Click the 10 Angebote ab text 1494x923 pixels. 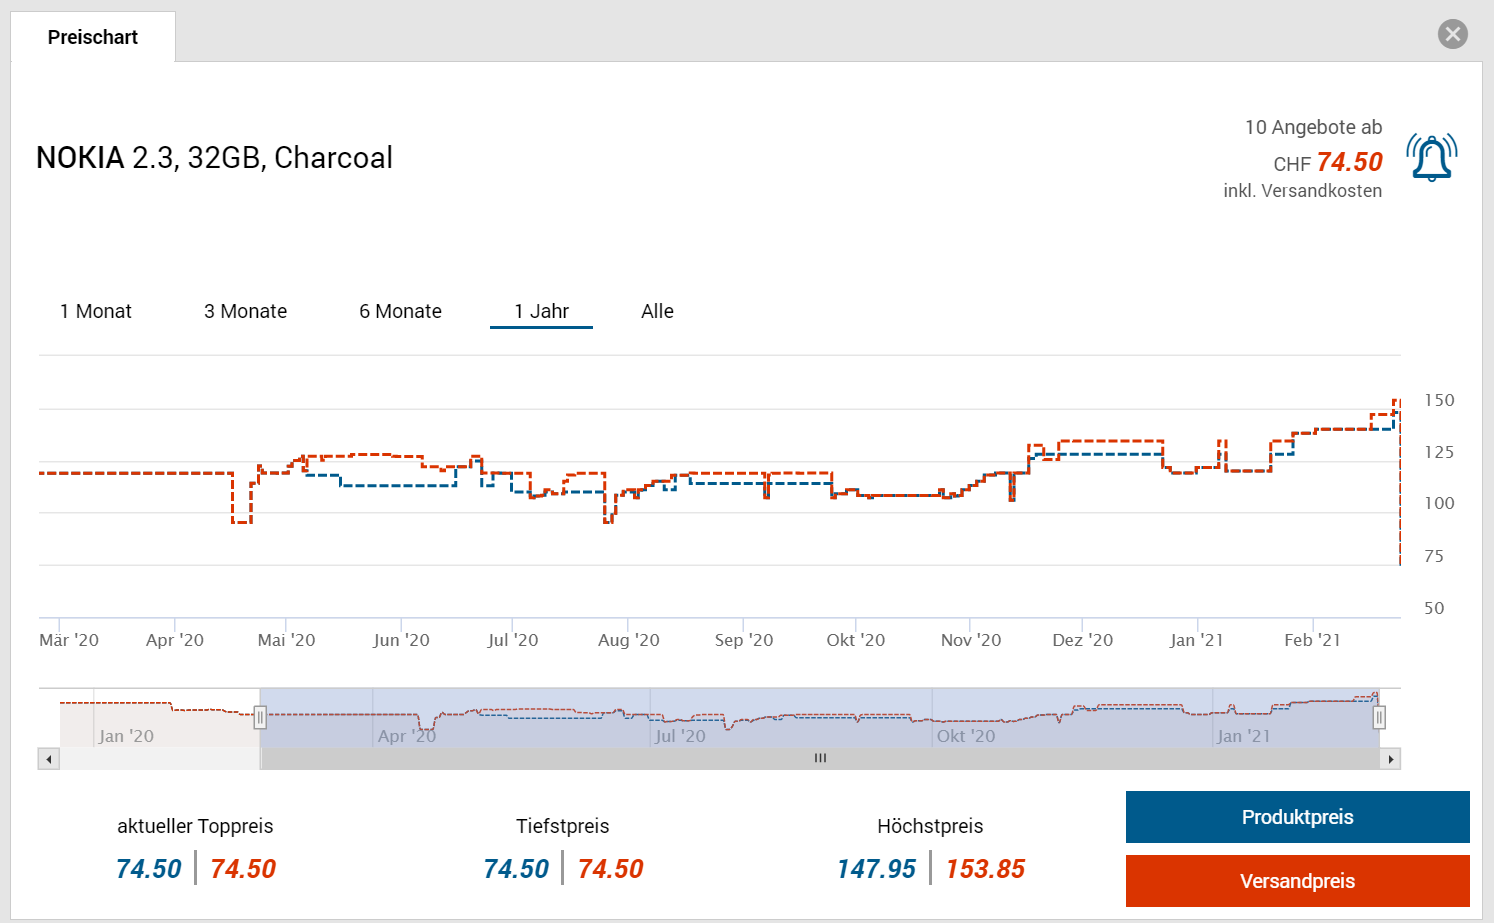[x=1312, y=127]
